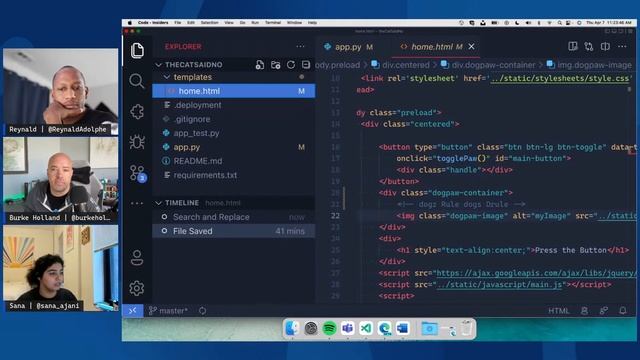
Task: Open the Explorer view in activity bar
Action: [137, 50]
